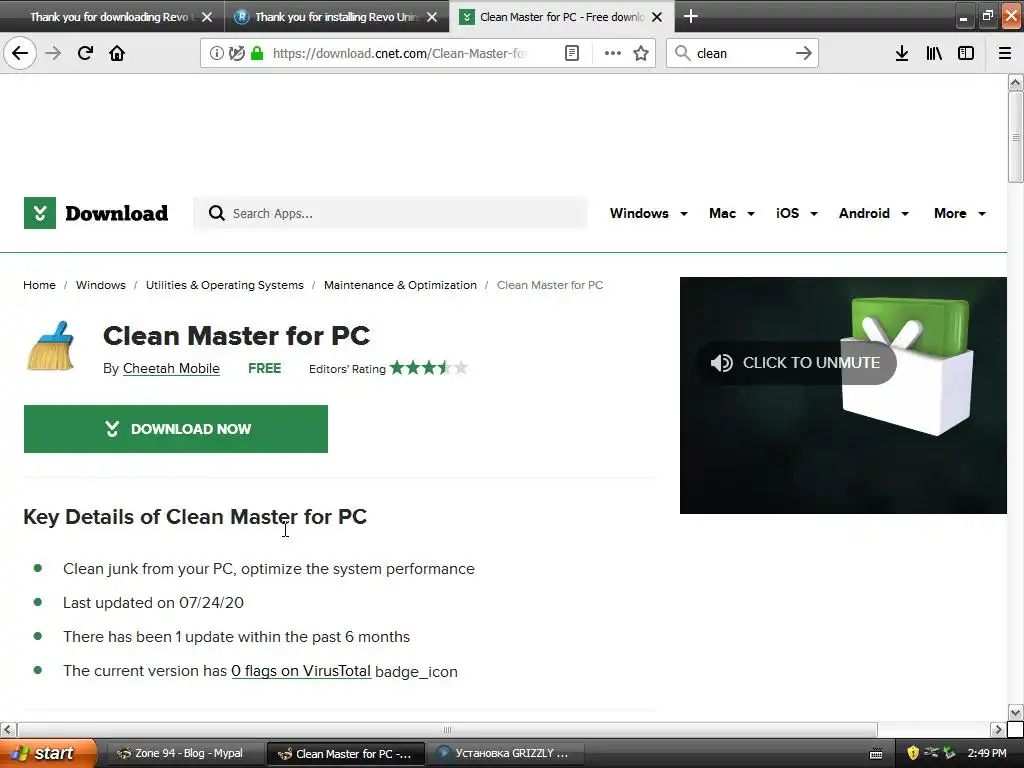Click the network connection tray icon
Screen dimensions: 1024x768
tap(931, 753)
